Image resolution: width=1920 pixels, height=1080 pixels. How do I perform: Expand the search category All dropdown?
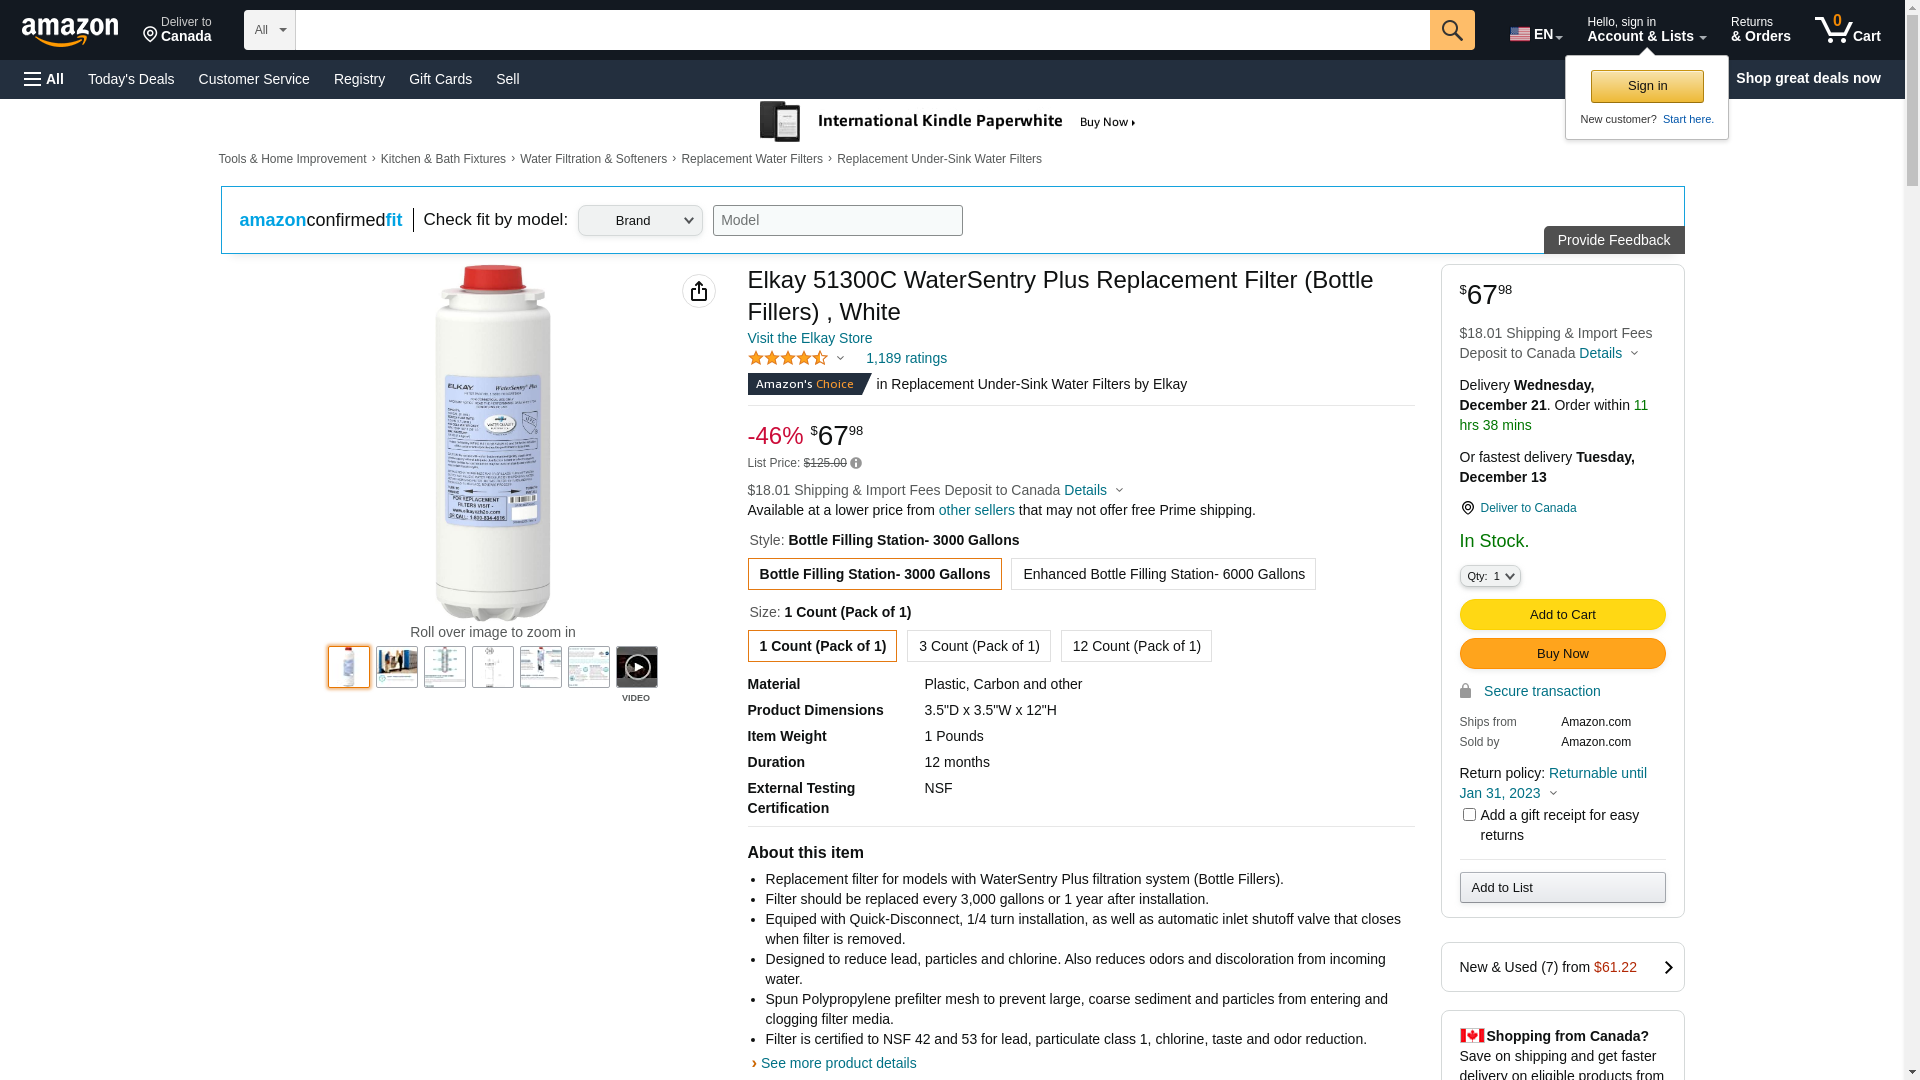coord(270,30)
